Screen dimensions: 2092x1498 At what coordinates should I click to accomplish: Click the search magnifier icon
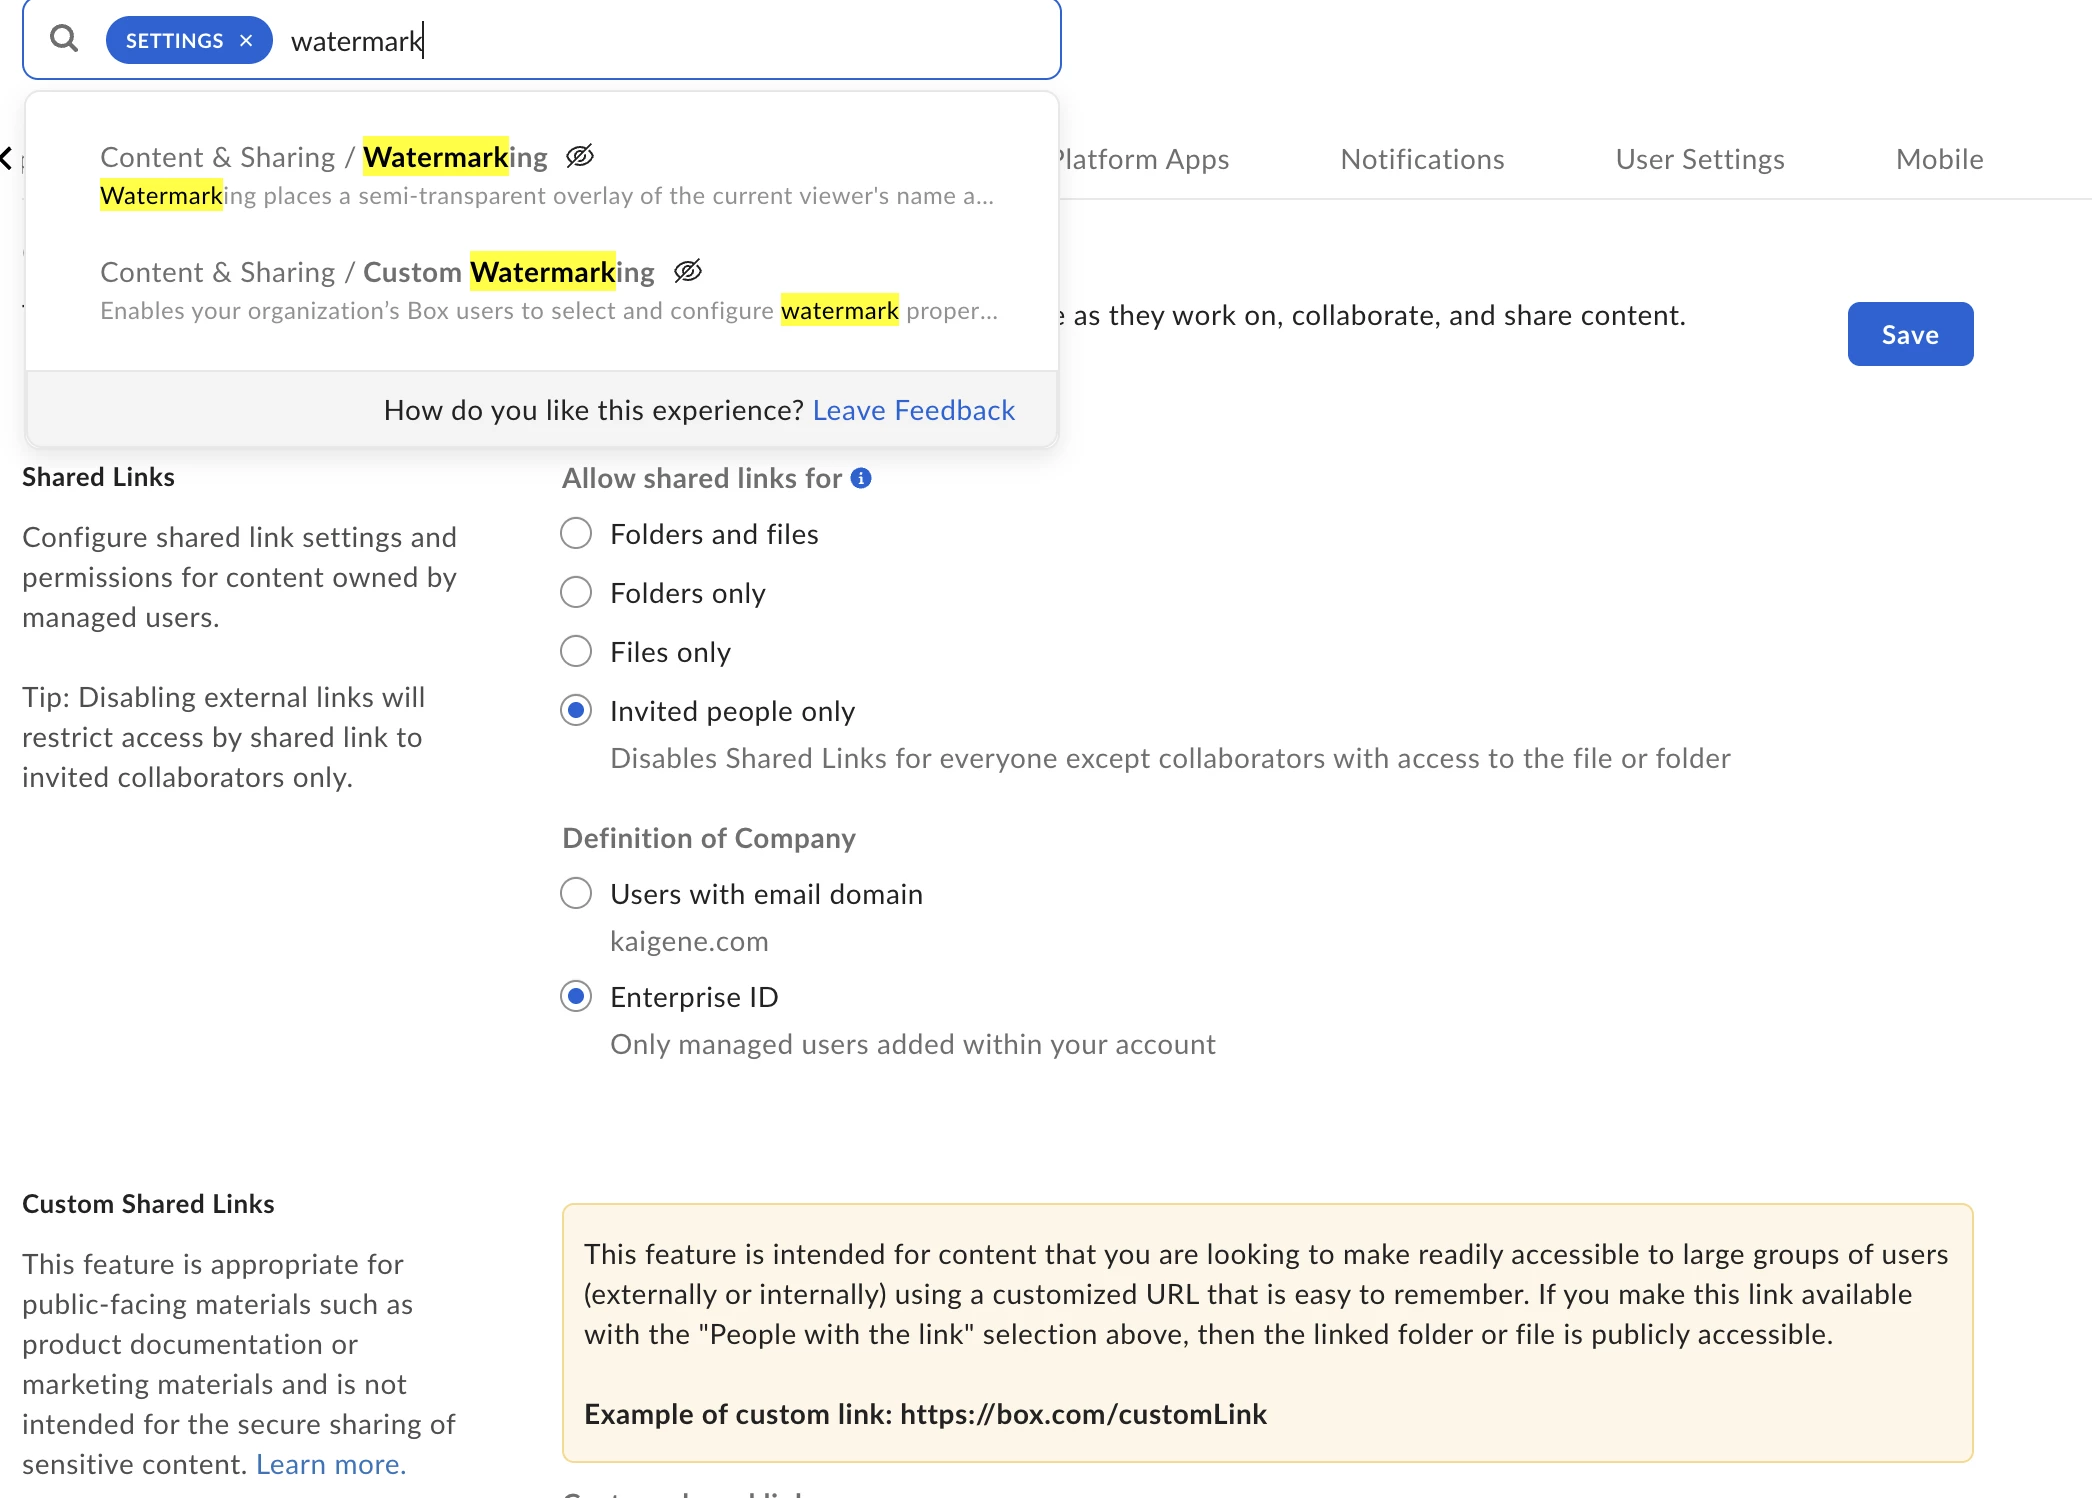tap(64, 40)
